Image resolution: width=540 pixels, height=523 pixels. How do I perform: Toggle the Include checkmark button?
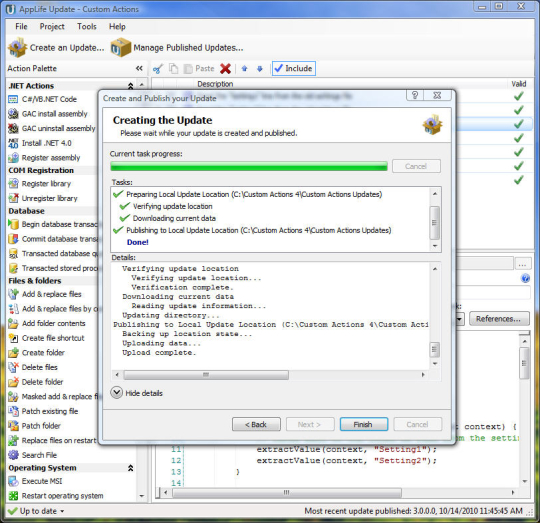pos(294,69)
